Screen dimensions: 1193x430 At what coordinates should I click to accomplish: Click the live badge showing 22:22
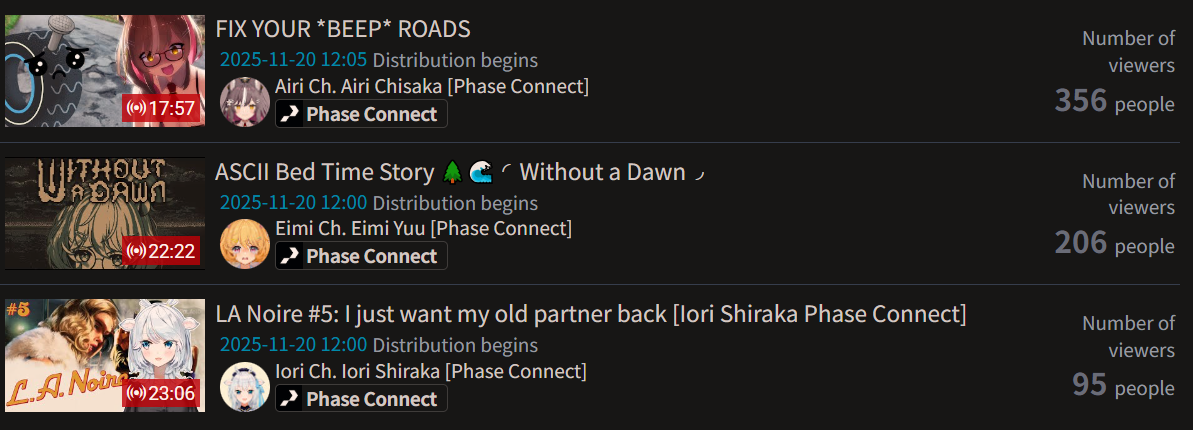click(x=161, y=250)
